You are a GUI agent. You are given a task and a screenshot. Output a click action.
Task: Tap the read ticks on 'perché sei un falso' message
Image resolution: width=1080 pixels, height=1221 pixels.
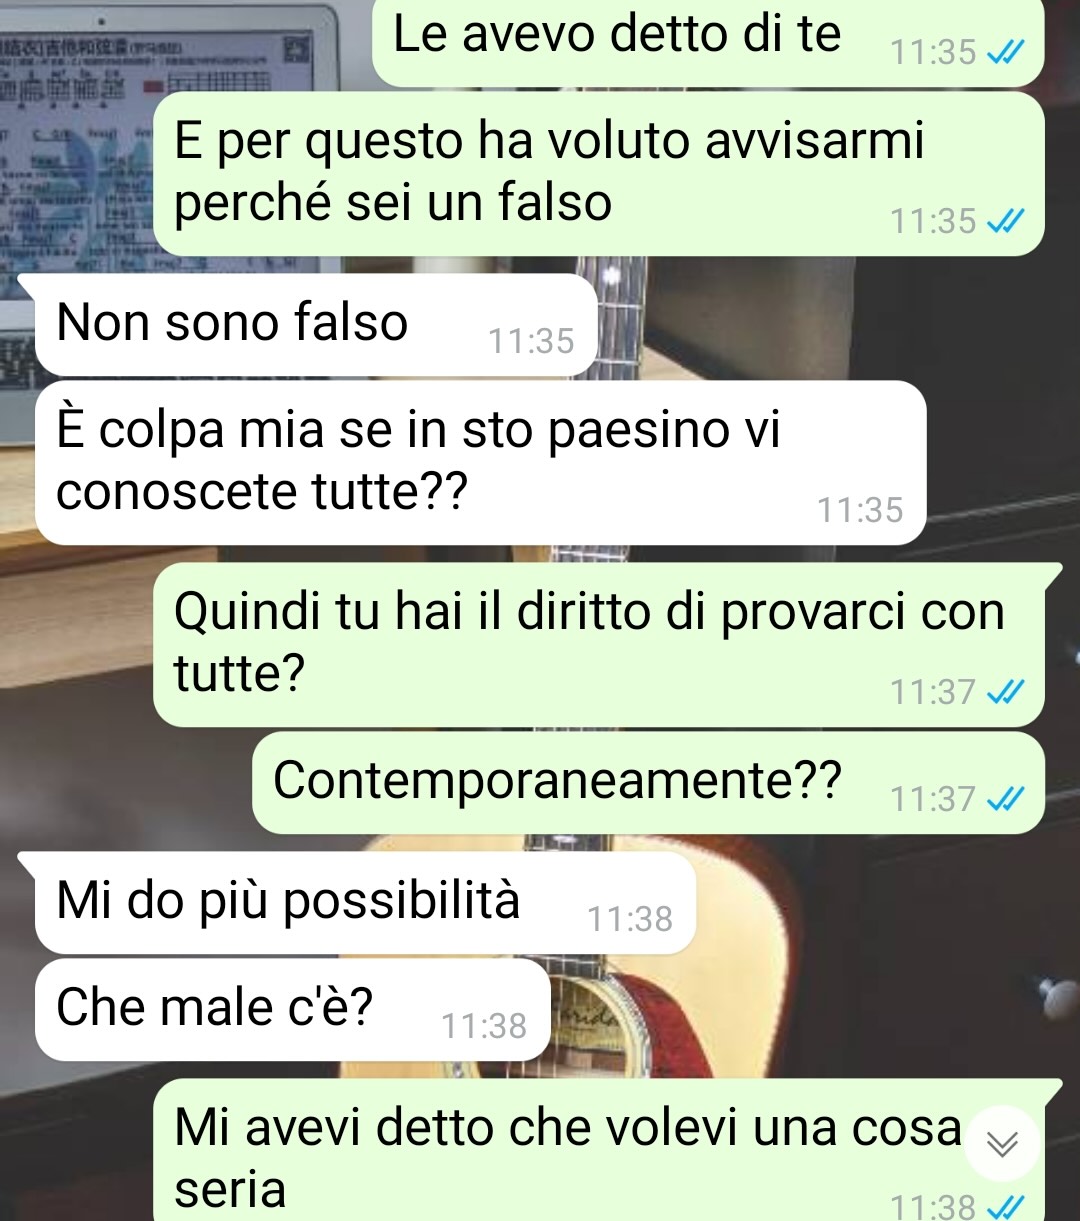coord(1005,223)
